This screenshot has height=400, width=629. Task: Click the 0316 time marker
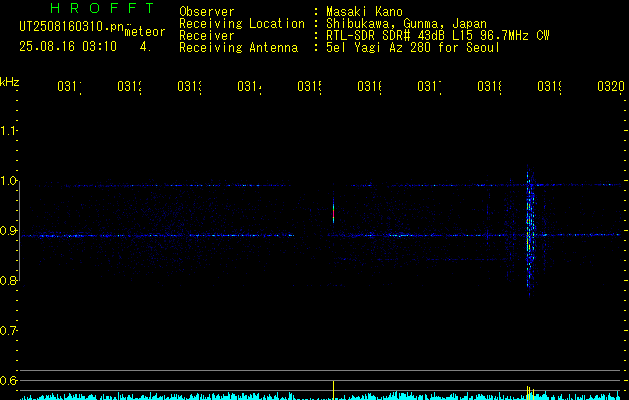pyautogui.click(x=369, y=86)
